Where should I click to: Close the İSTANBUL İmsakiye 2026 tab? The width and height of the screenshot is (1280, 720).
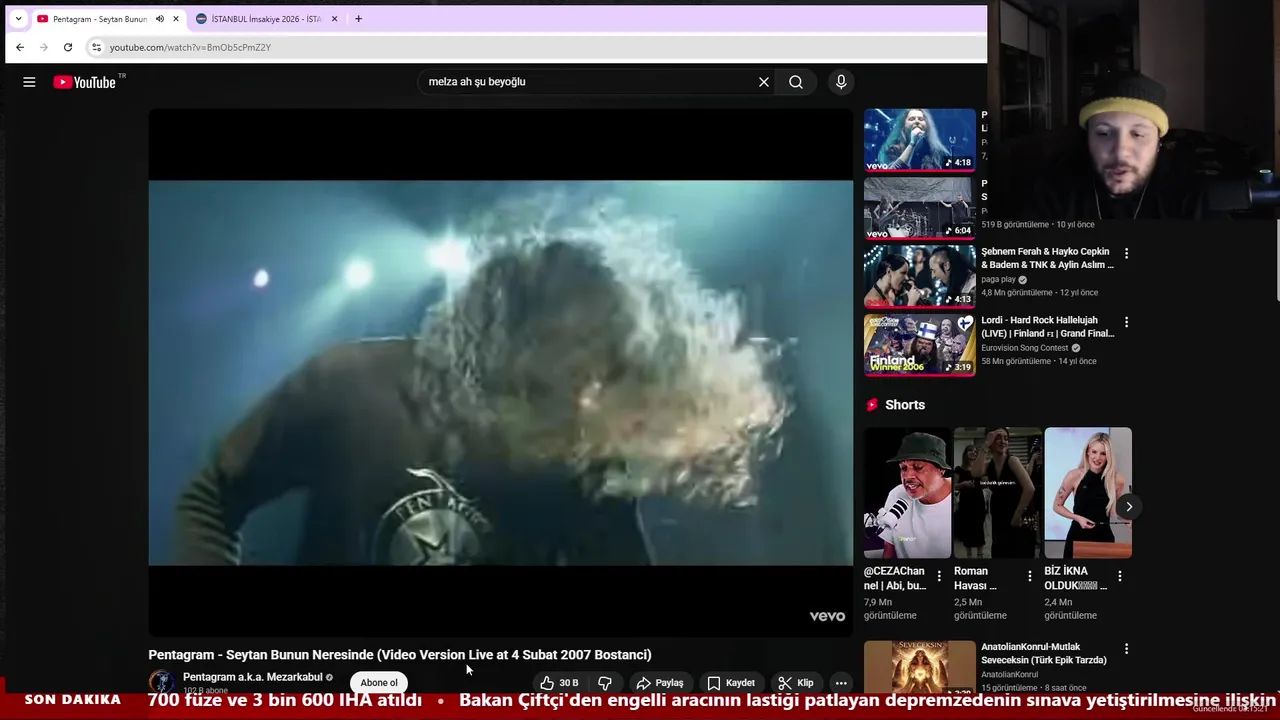(x=335, y=19)
